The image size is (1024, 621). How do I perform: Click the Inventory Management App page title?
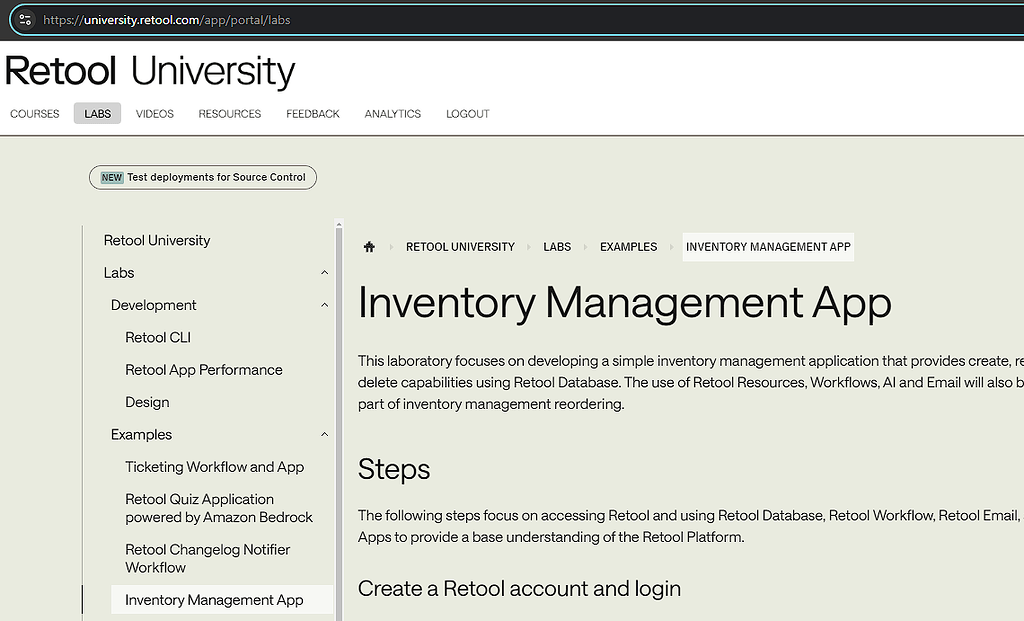[x=624, y=303]
